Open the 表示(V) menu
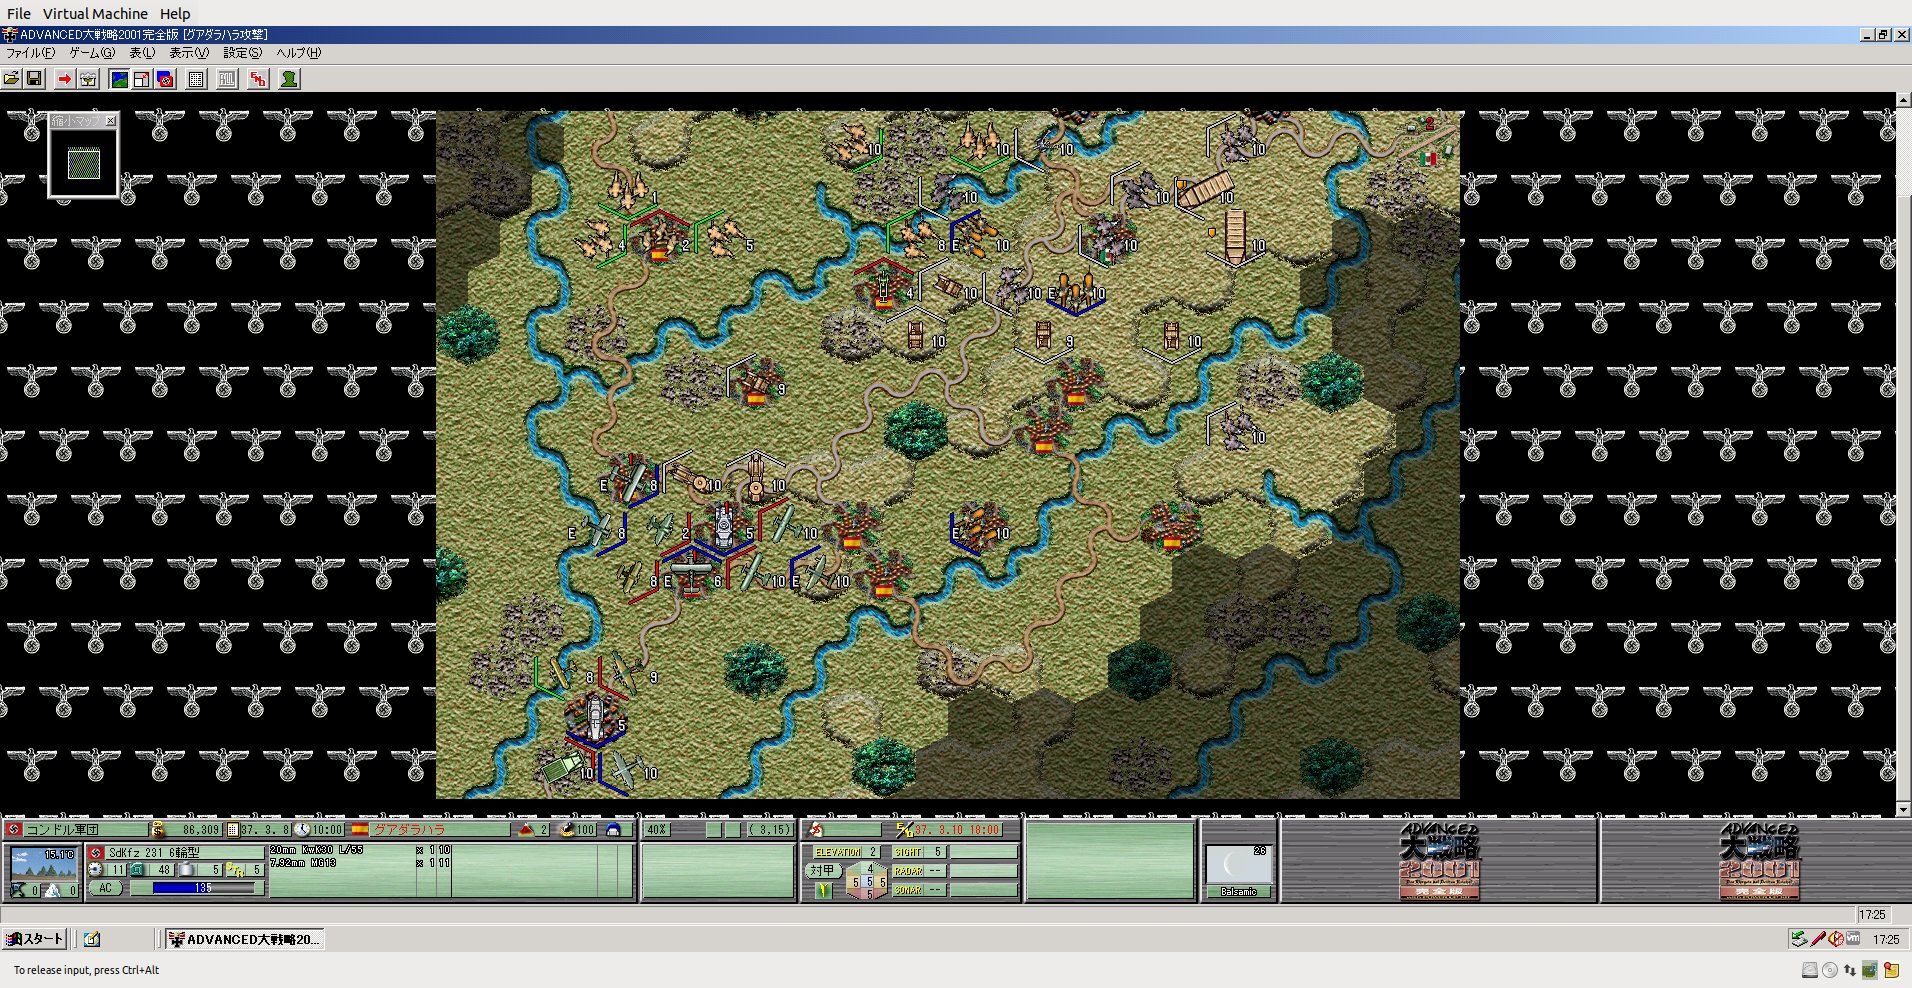The width and height of the screenshot is (1912, 988). click(189, 53)
